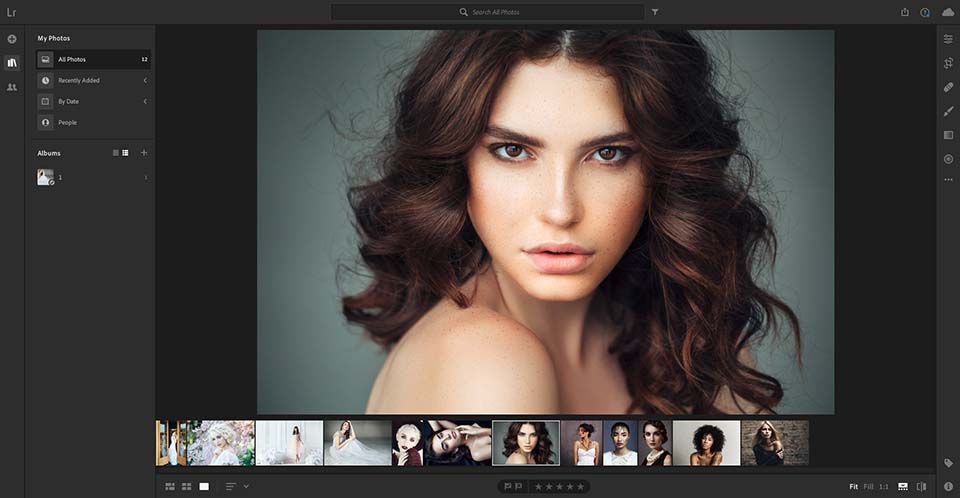
Task: Select All Photos in My Photos
Action: pyautogui.click(x=93, y=59)
